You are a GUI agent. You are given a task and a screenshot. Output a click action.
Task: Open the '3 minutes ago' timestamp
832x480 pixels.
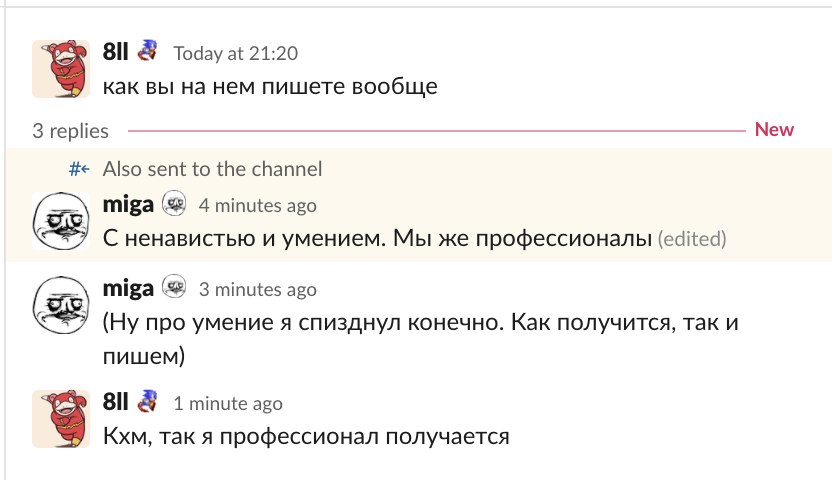point(257,290)
